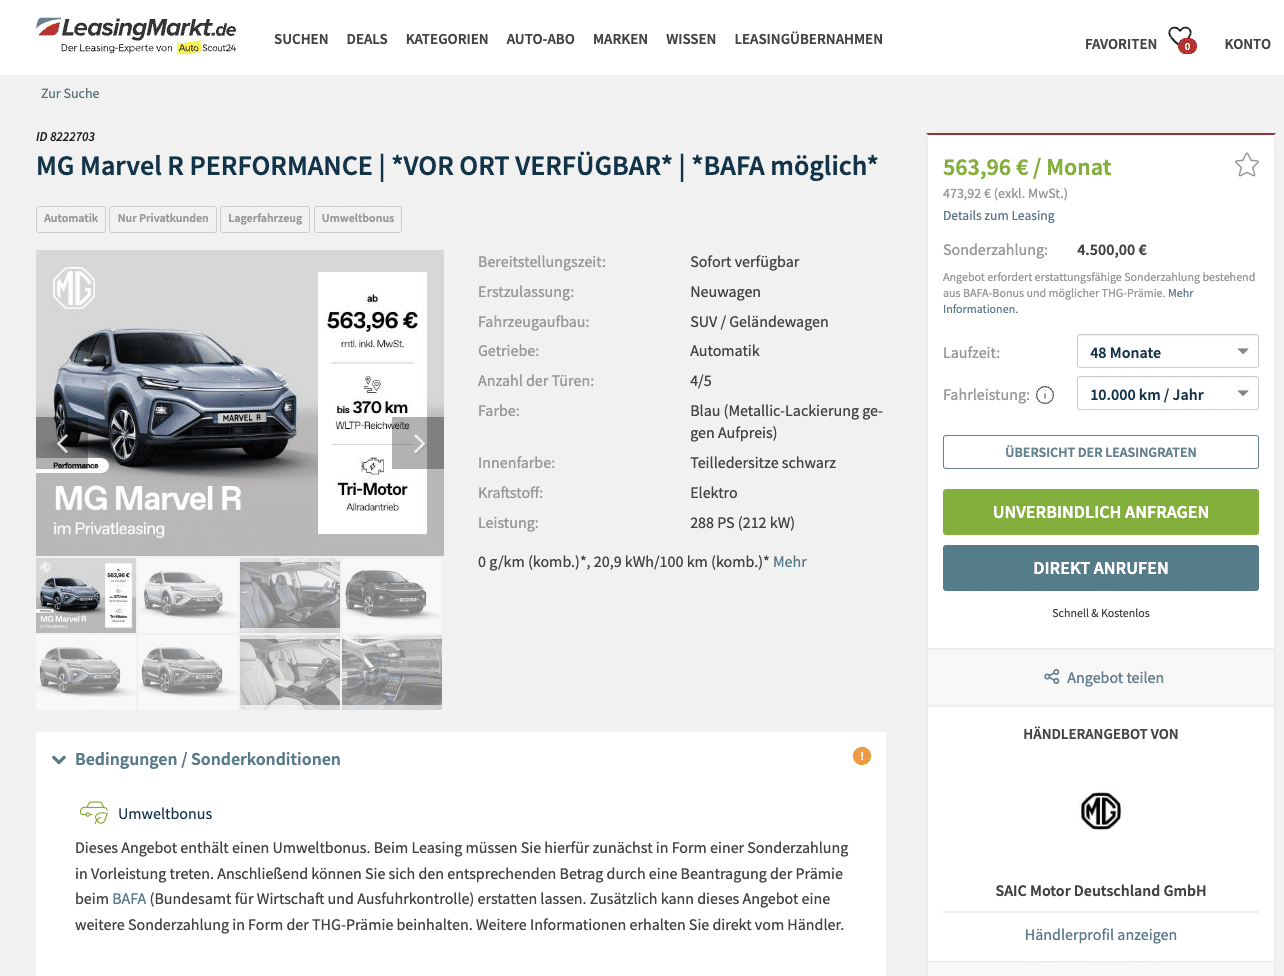Click ÜBERSICHT DER LEASINGRATEN button
The height and width of the screenshot is (976, 1284).
pyautogui.click(x=1101, y=452)
